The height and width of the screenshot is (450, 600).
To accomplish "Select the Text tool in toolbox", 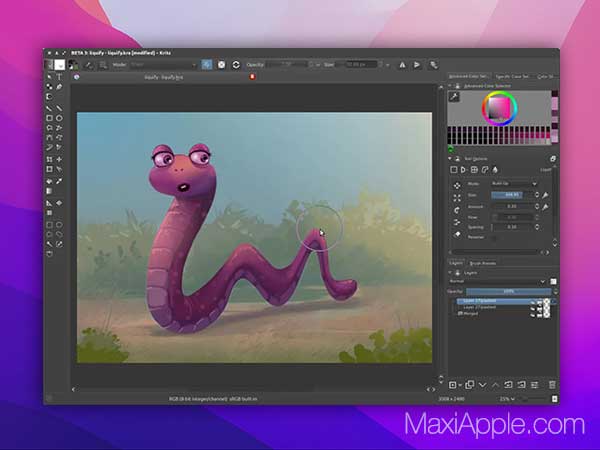I will point(59,77).
